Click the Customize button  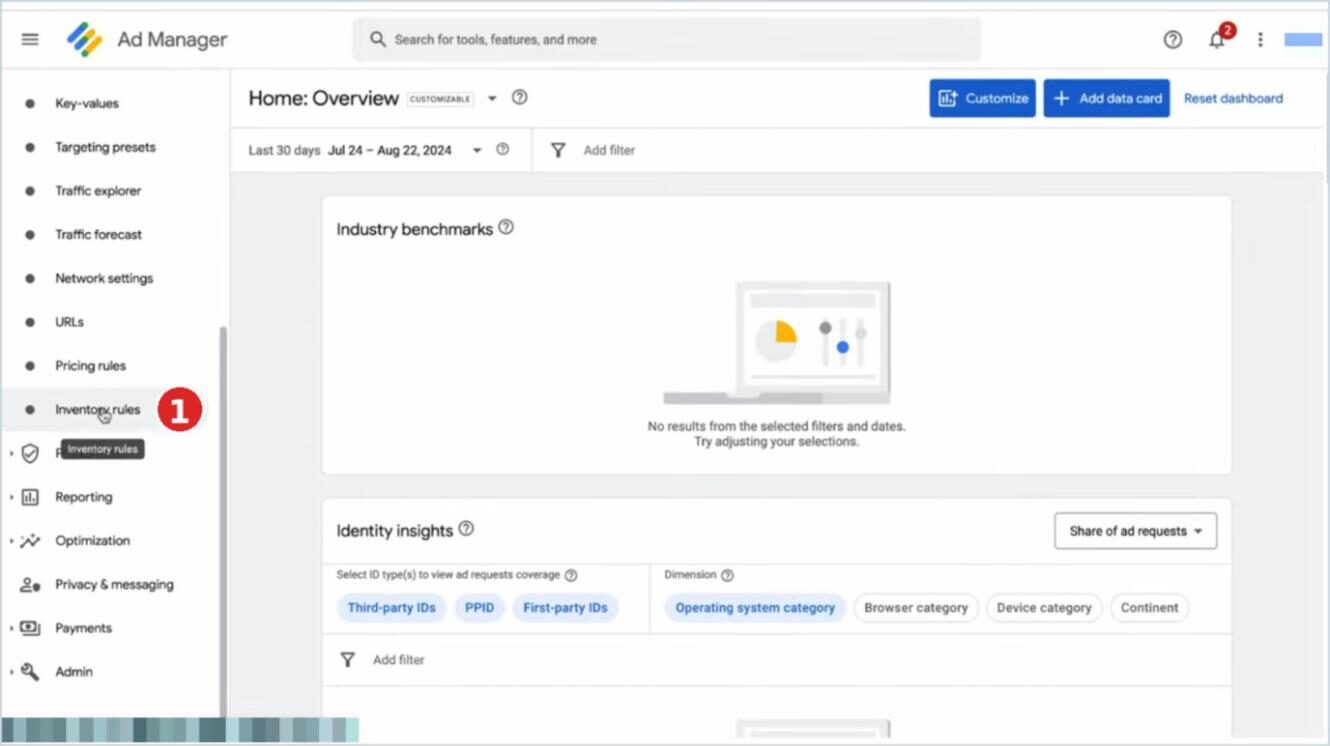(983, 98)
